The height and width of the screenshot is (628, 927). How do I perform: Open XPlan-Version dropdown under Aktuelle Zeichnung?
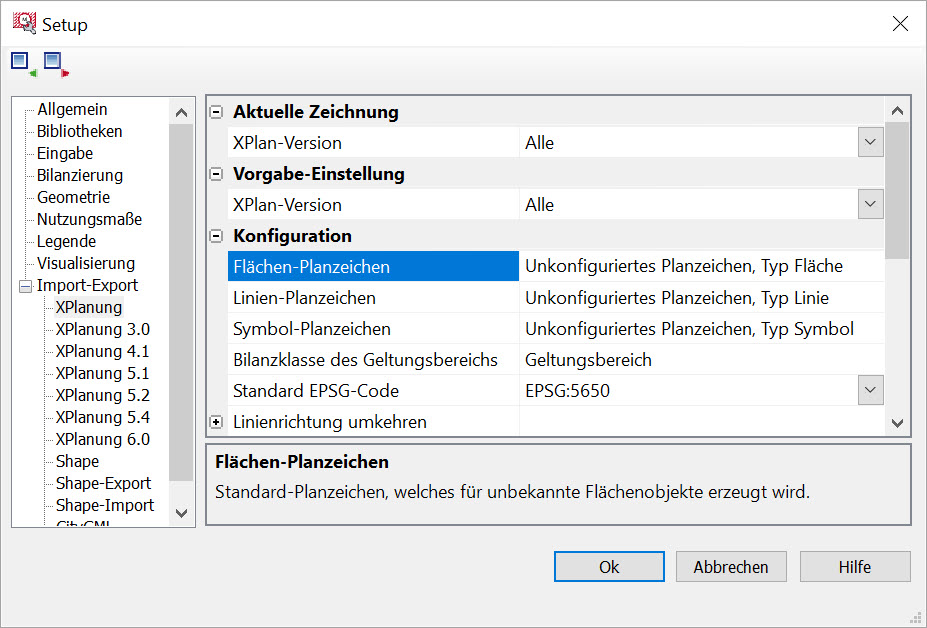[x=870, y=143]
